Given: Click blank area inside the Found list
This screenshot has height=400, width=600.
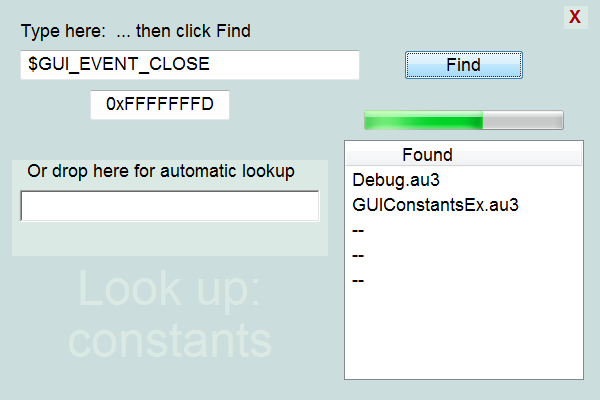Looking at the screenshot, I should 464,333.
